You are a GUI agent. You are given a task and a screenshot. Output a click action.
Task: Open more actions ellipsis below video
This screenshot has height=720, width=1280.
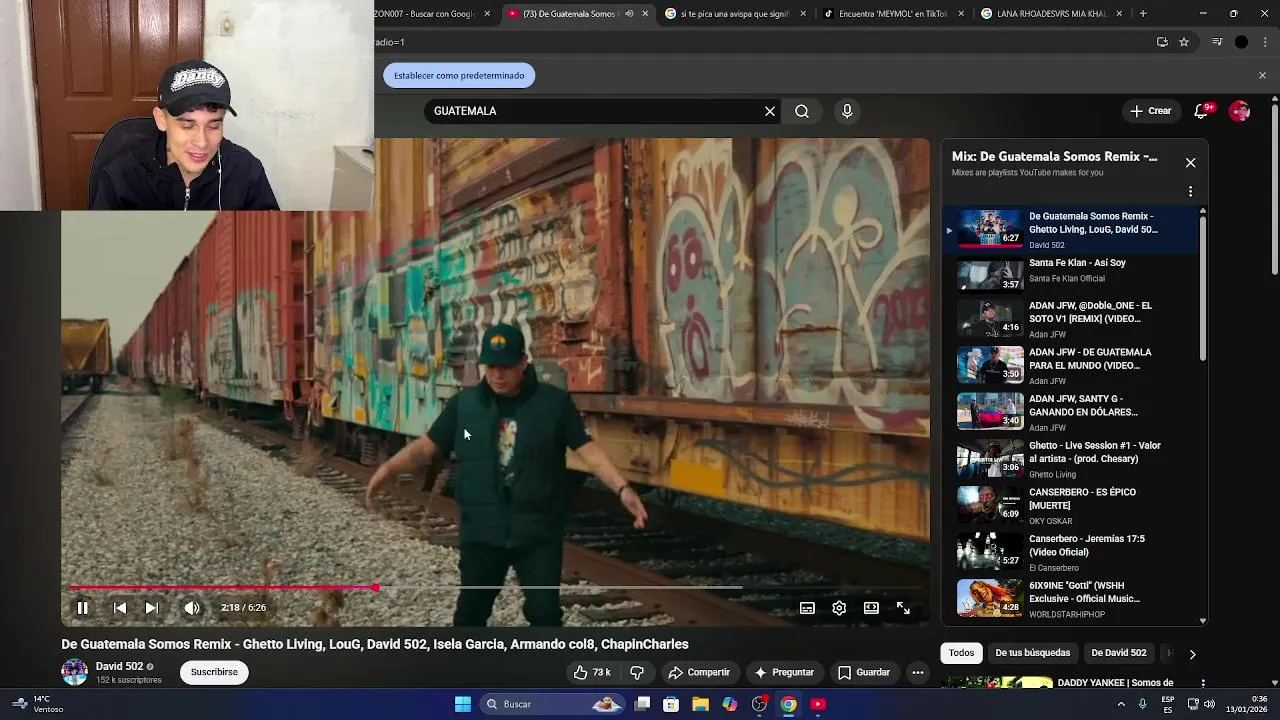(918, 672)
